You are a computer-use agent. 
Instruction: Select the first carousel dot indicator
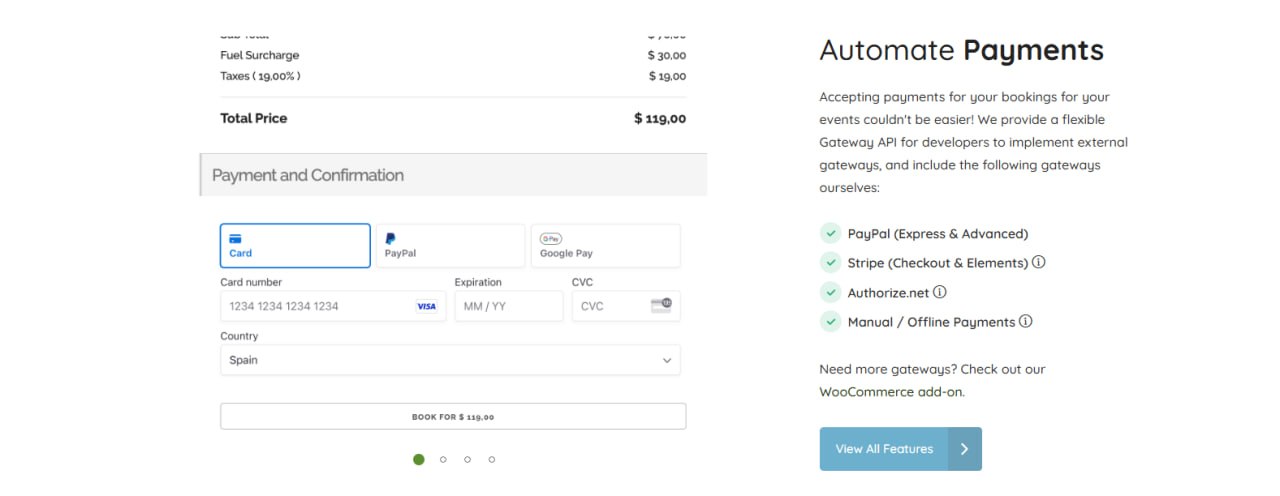click(418, 459)
